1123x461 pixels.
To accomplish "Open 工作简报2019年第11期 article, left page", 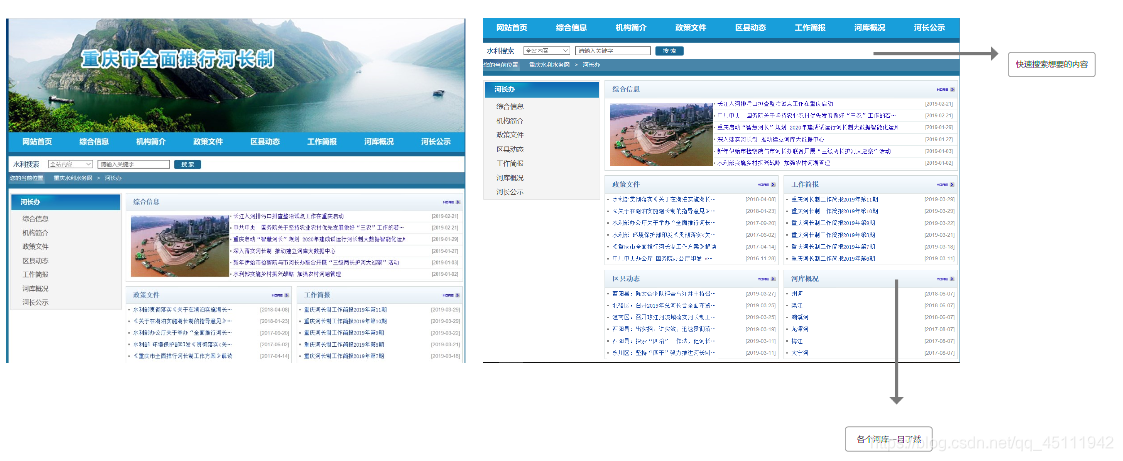I will click(x=346, y=310).
